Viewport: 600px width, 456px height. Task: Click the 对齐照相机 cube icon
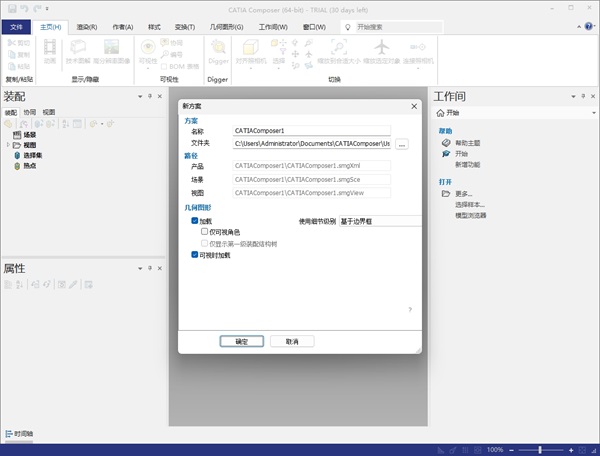pyautogui.click(x=251, y=47)
